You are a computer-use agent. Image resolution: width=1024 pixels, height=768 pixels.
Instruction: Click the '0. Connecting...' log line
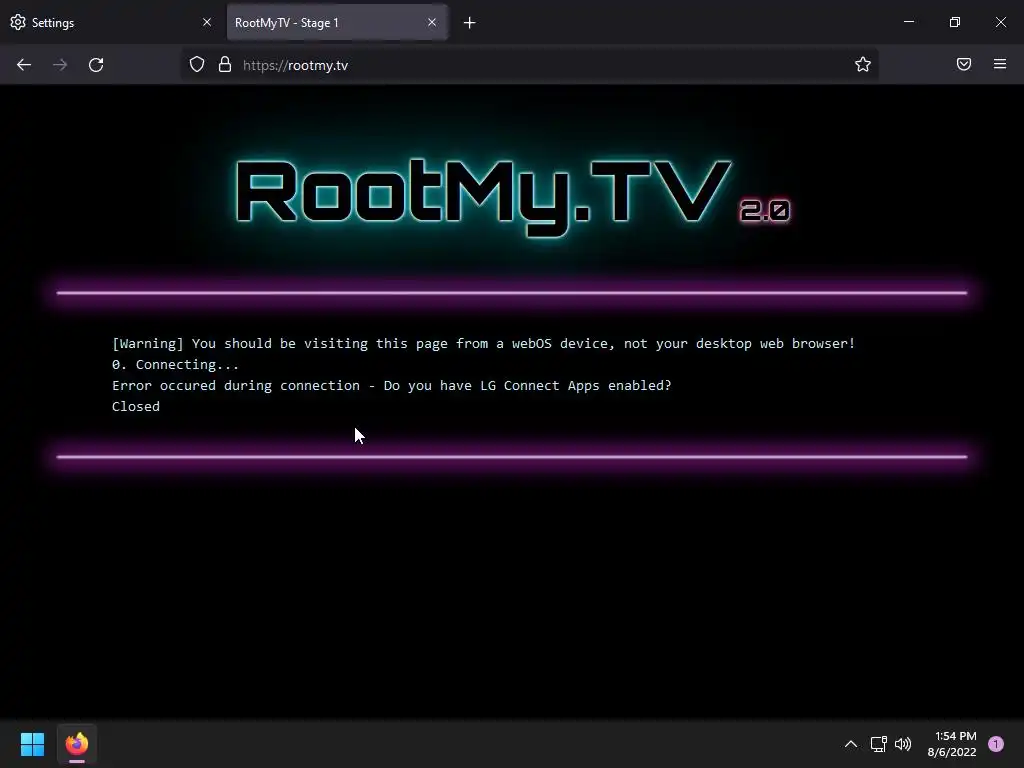(176, 364)
